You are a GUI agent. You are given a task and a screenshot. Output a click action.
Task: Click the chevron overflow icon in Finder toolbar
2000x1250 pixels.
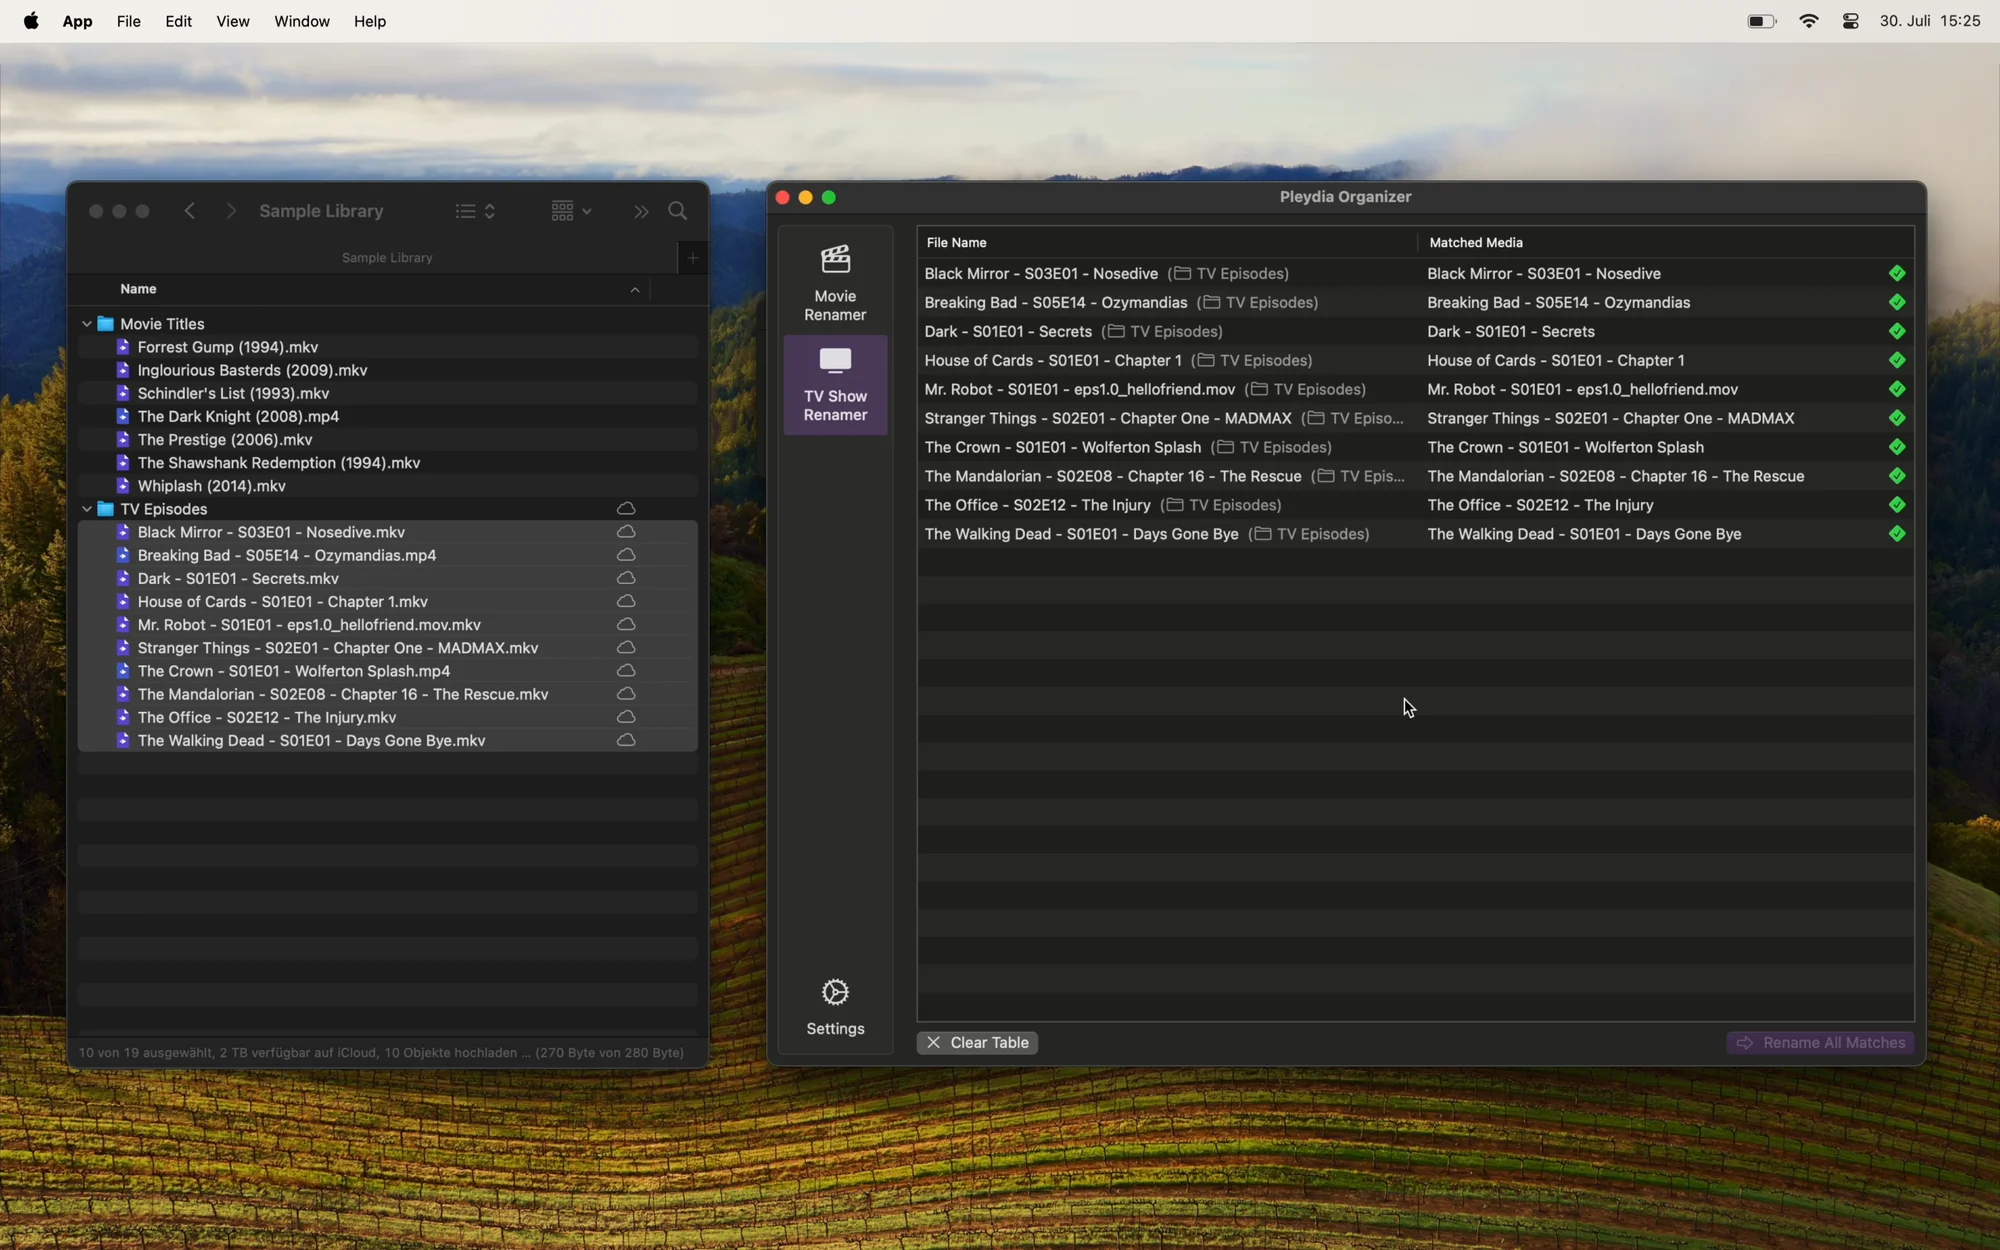coord(640,211)
